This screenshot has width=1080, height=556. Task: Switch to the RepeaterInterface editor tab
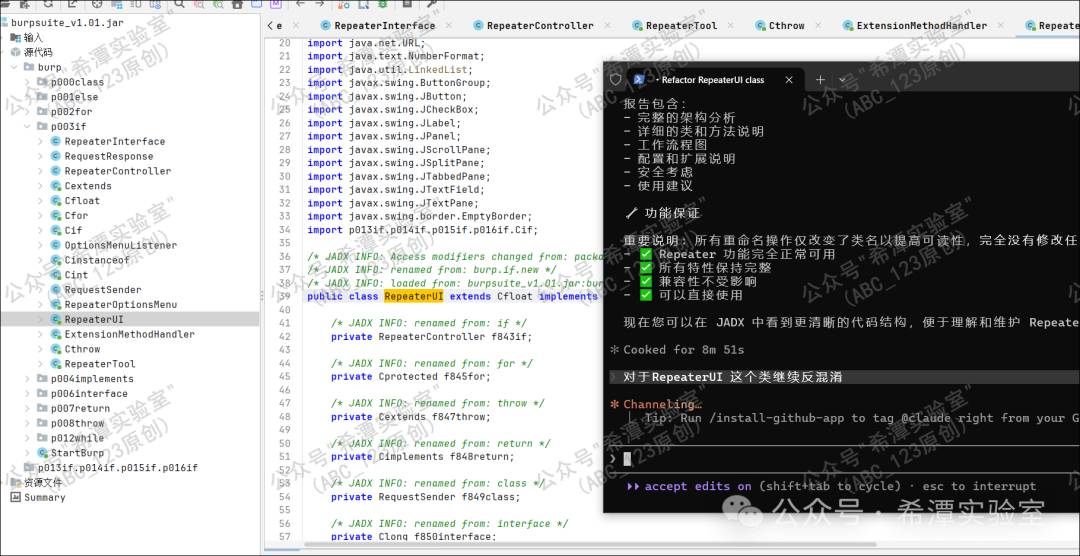click(384, 25)
